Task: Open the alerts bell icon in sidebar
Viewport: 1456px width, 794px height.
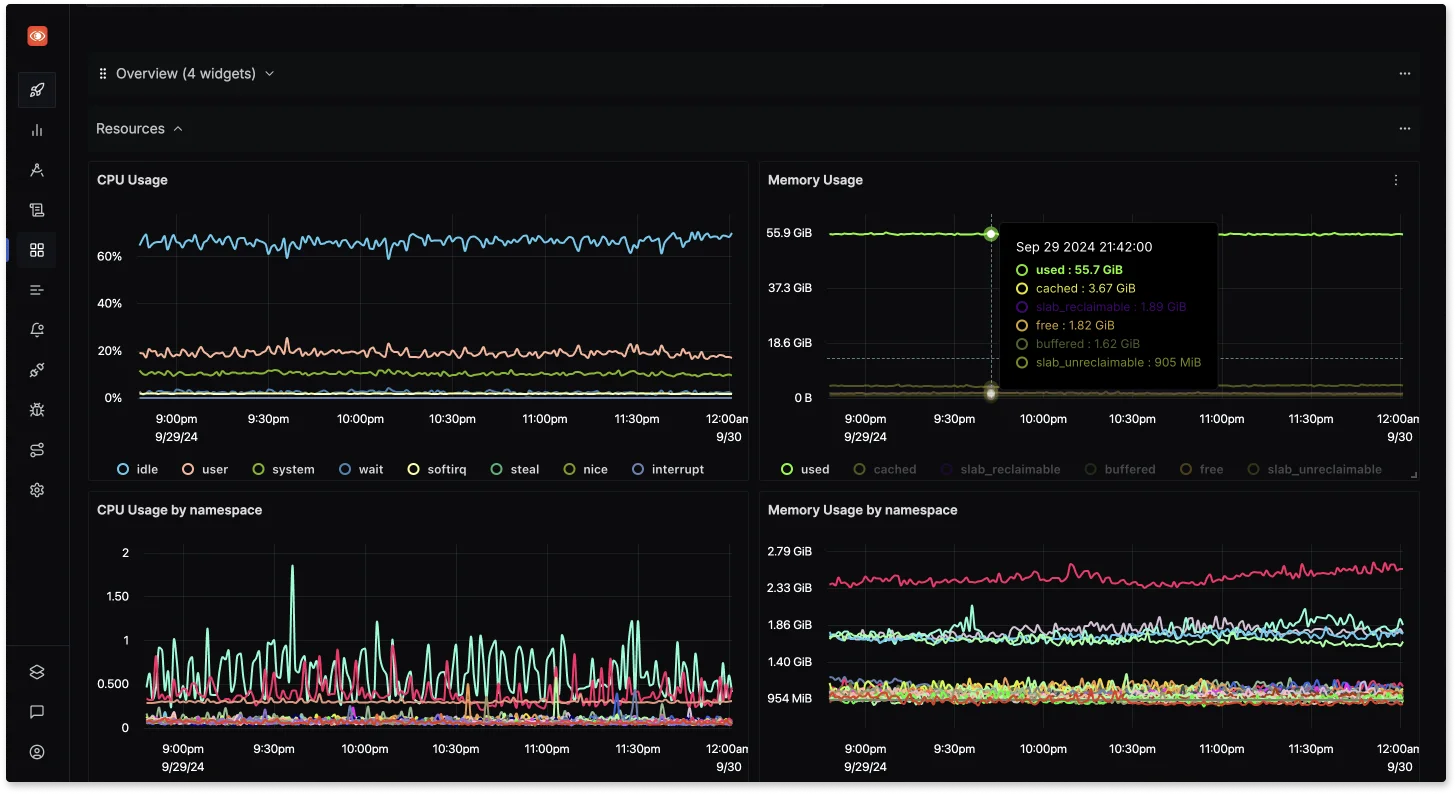Action: (36, 330)
